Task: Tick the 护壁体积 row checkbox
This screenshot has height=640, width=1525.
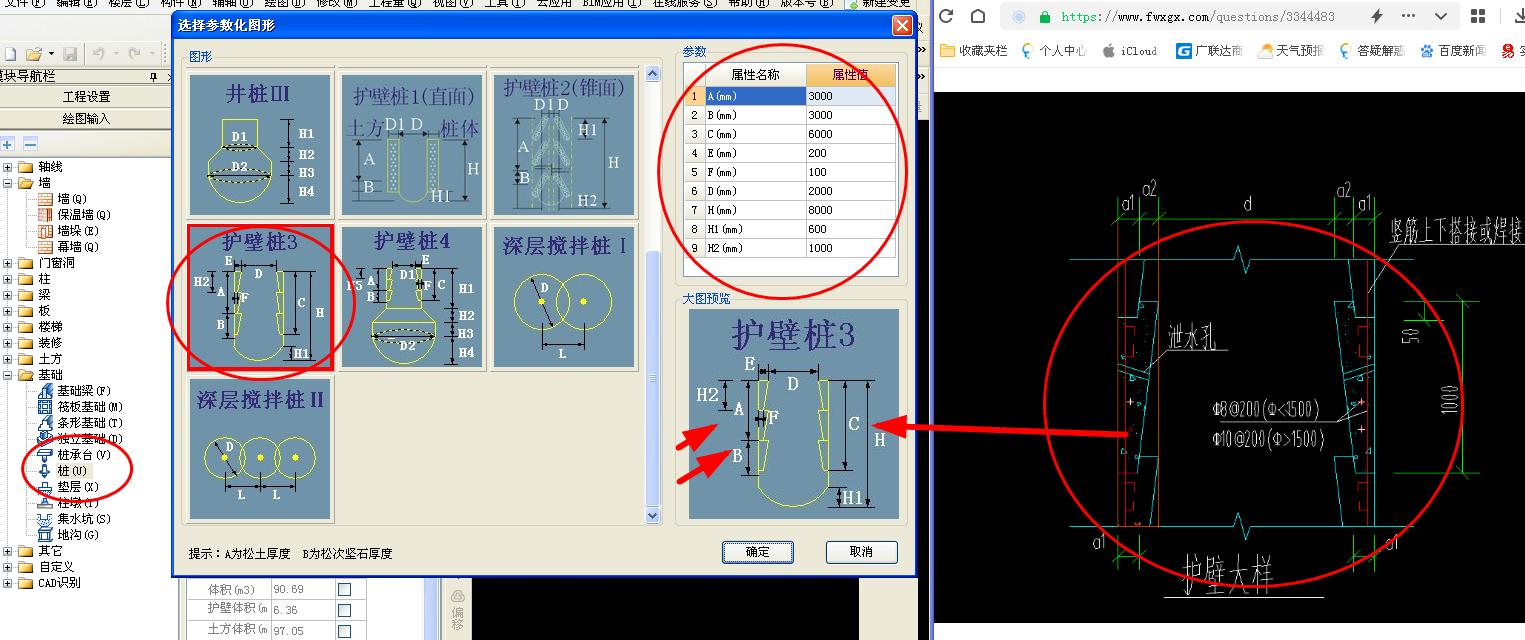Action: 344,609
